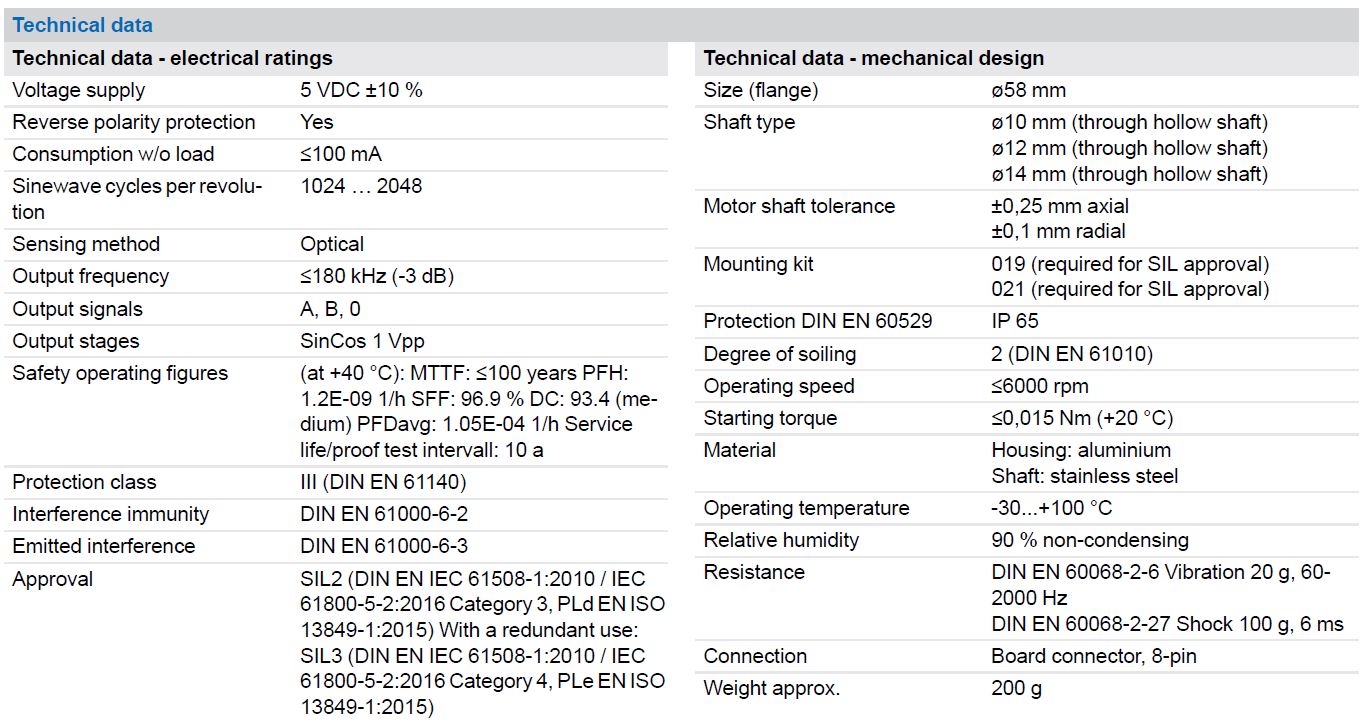Viewport: 1362px width, 726px height.
Task: Click the "Safety operating figures" label
Action: pos(119,373)
